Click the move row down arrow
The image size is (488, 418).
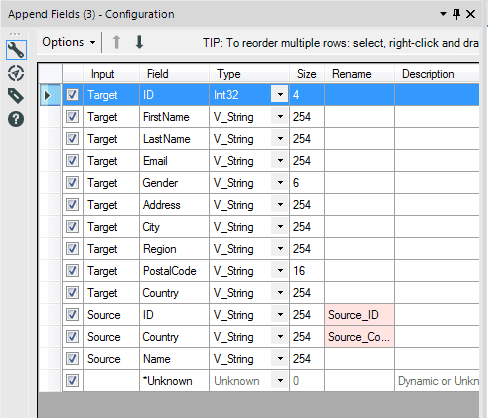pyautogui.click(x=139, y=42)
